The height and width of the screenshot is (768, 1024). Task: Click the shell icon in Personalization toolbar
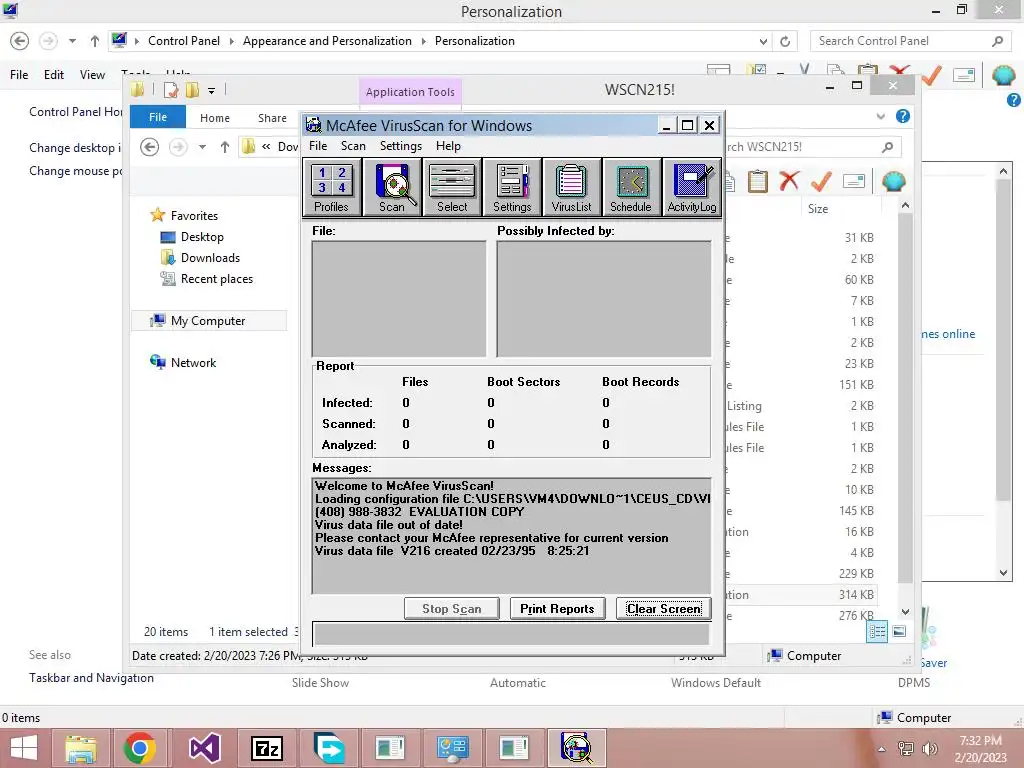click(x=1004, y=74)
